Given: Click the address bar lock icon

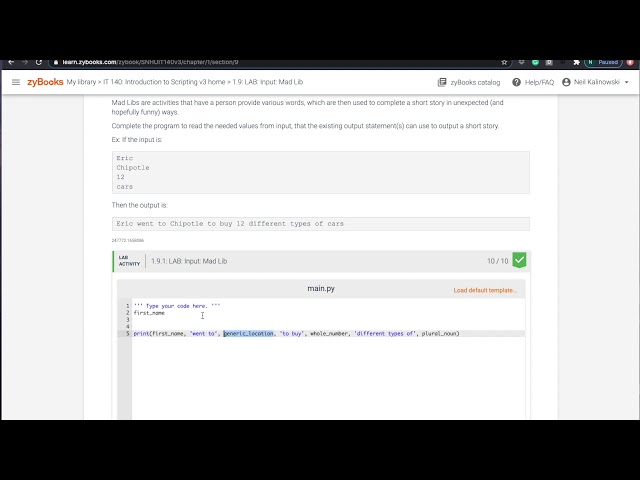Looking at the screenshot, I should tap(56, 62).
